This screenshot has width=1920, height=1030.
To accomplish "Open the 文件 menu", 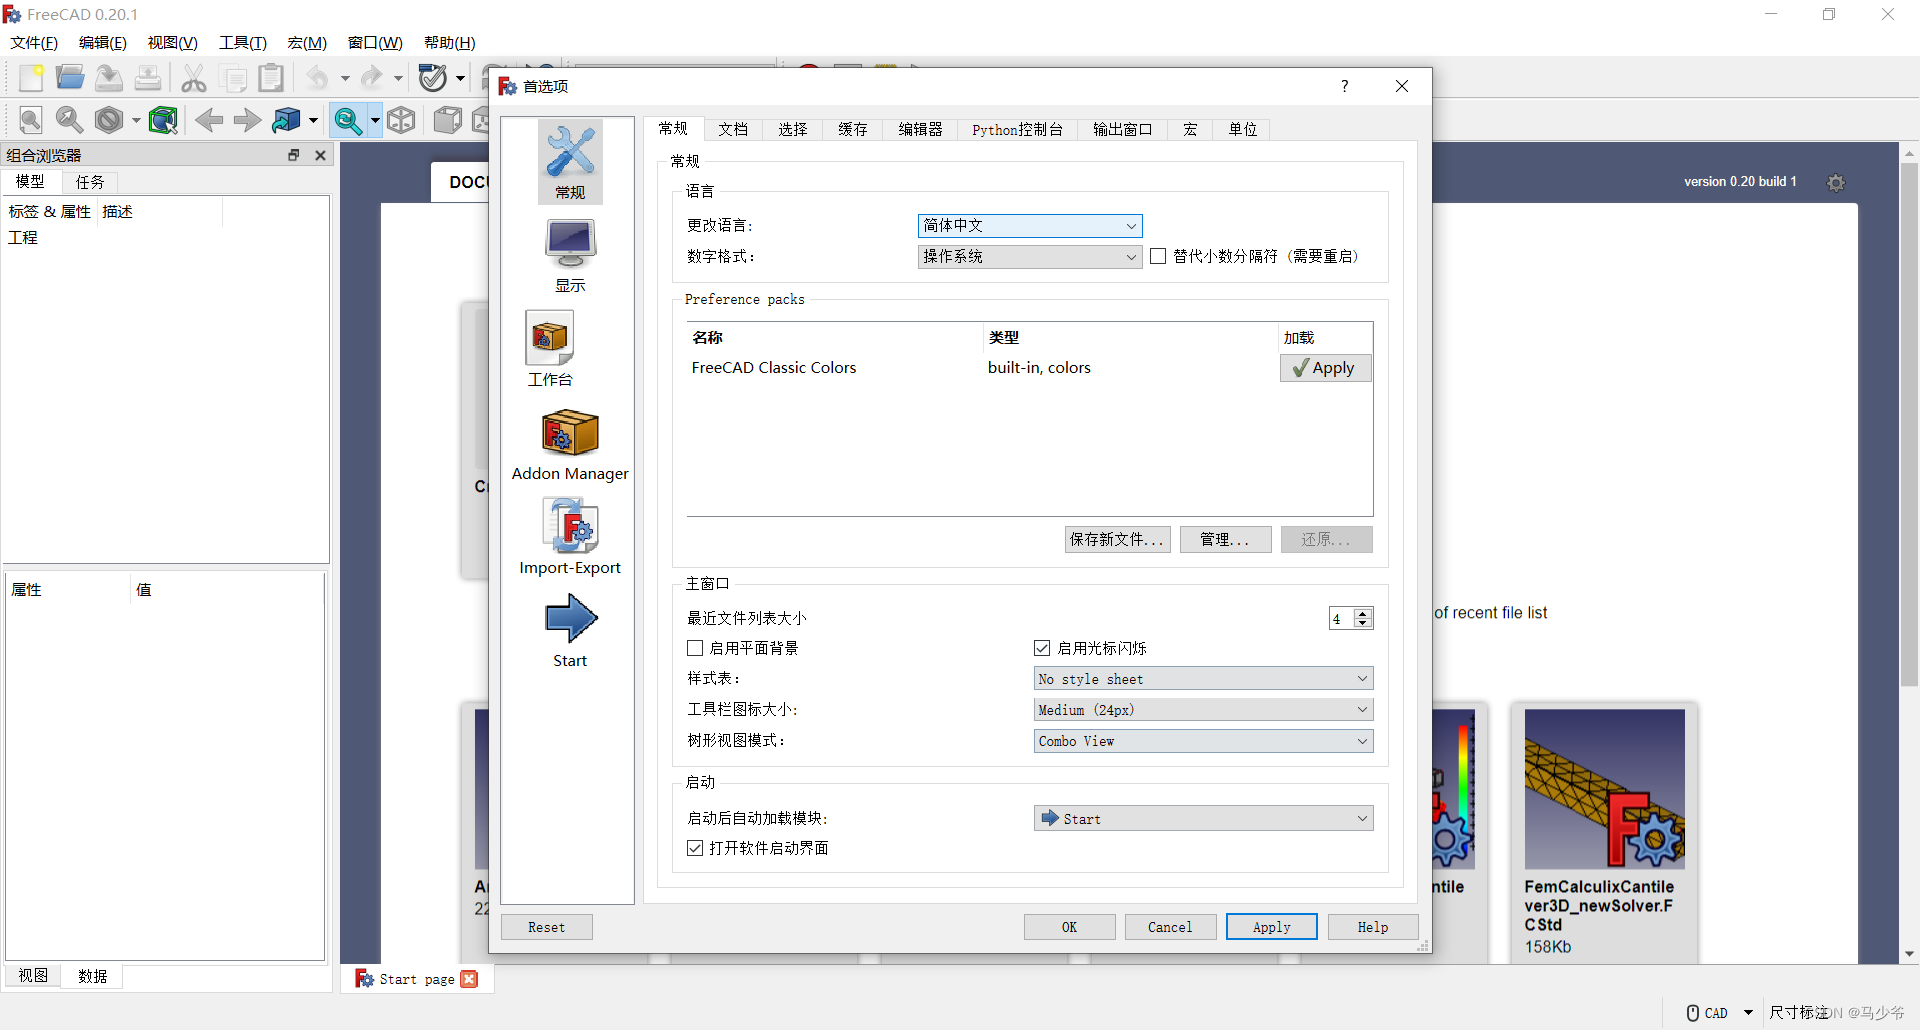I will click(x=34, y=42).
